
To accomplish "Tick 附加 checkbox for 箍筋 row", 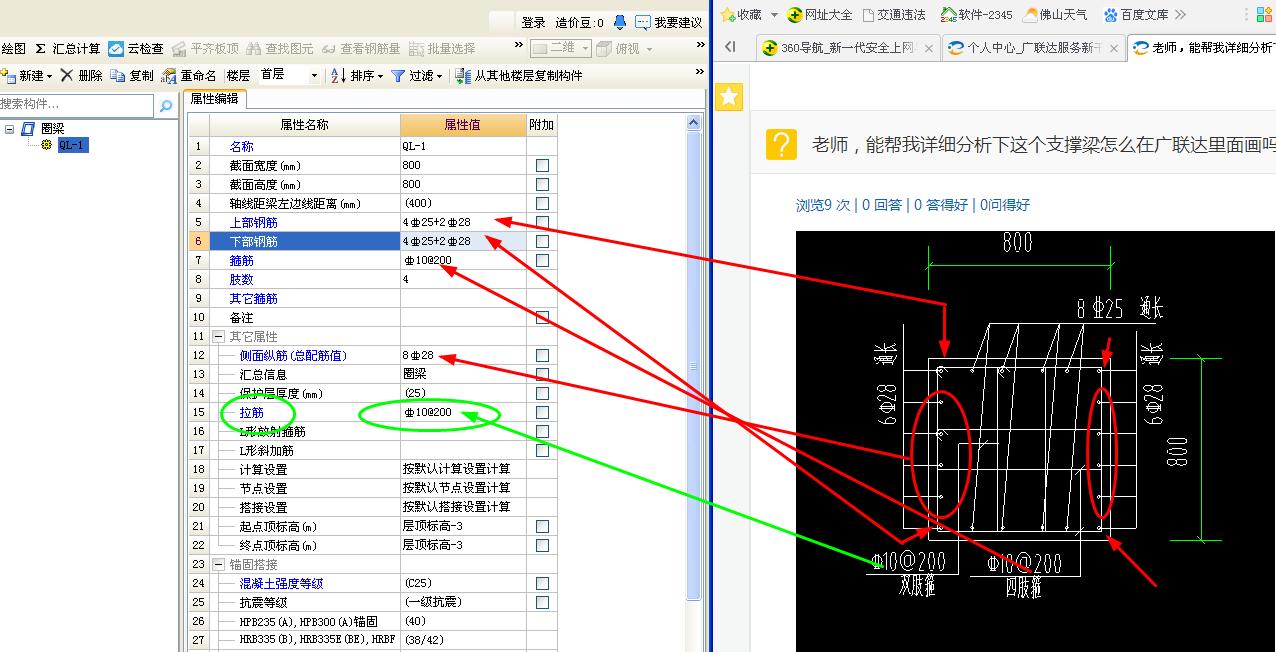I will [542, 260].
